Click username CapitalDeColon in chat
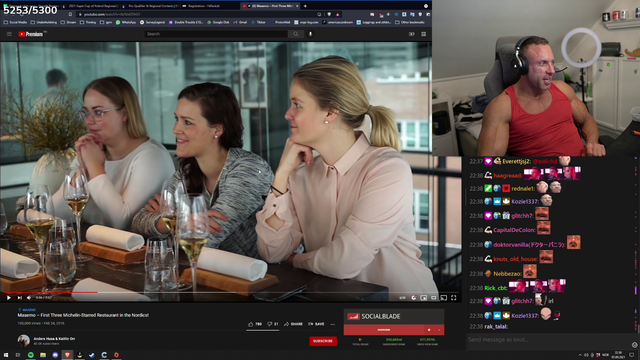The width and height of the screenshot is (640, 360). [x=514, y=230]
